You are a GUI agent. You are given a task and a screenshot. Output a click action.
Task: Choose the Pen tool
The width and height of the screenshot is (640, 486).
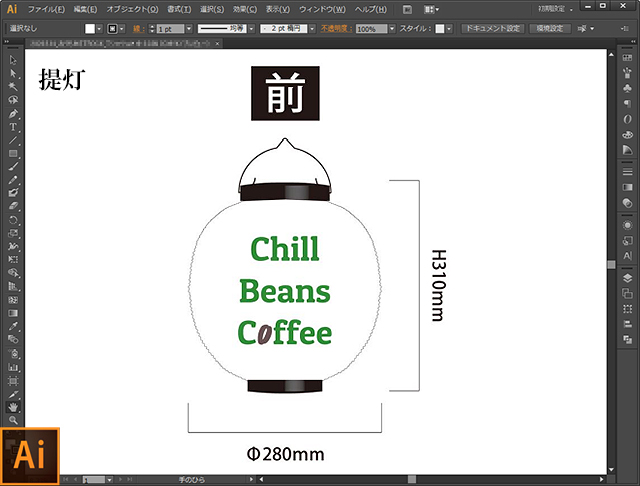coord(13,113)
